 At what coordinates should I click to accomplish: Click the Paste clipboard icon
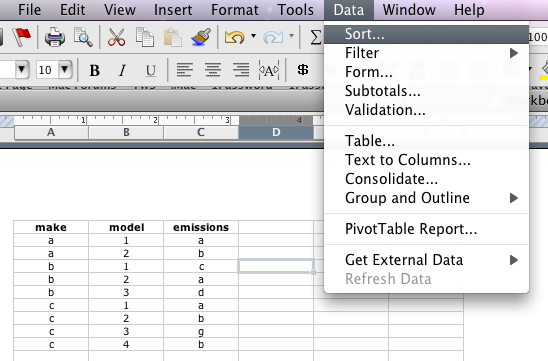[172, 37]
